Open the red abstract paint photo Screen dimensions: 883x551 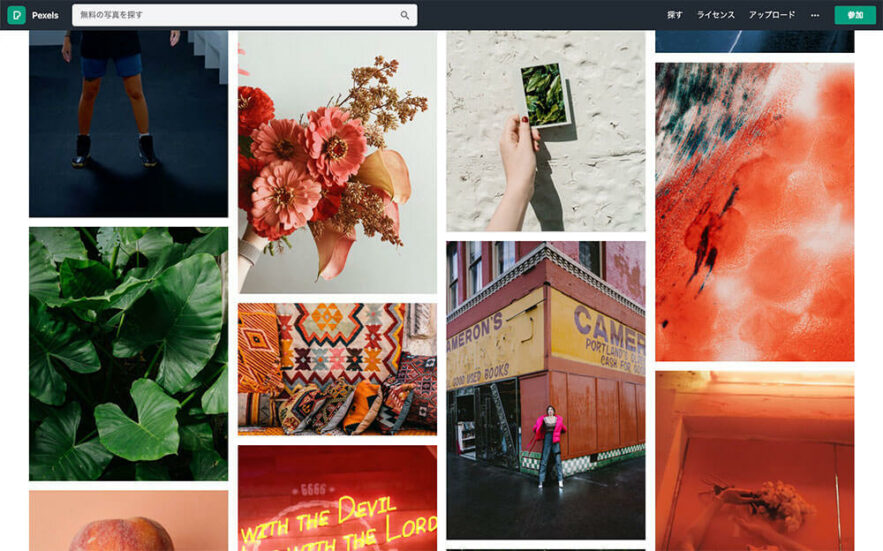click(755, 212)
